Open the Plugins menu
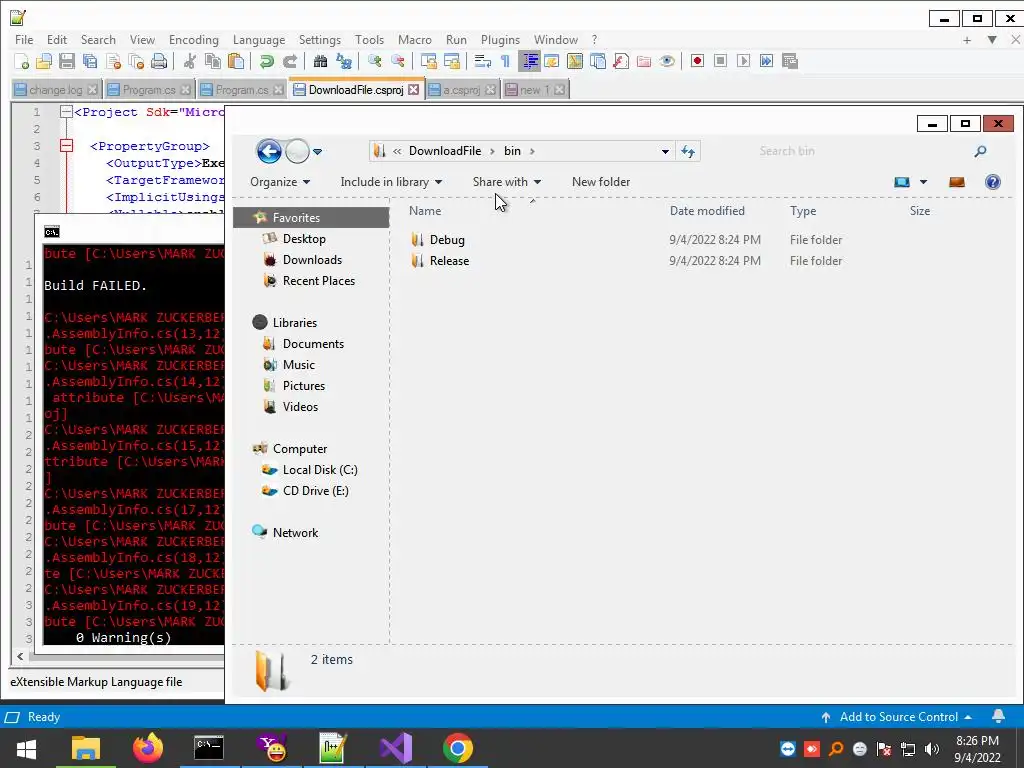 pos(500,40)
